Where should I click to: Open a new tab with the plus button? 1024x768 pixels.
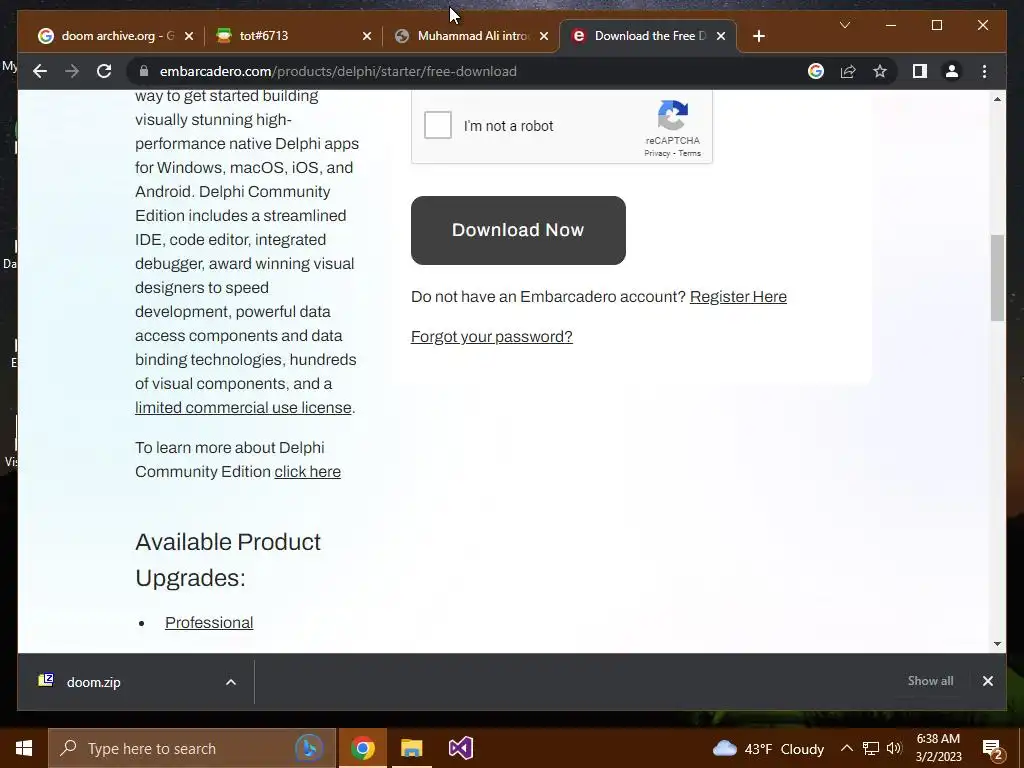pos(758,36)
